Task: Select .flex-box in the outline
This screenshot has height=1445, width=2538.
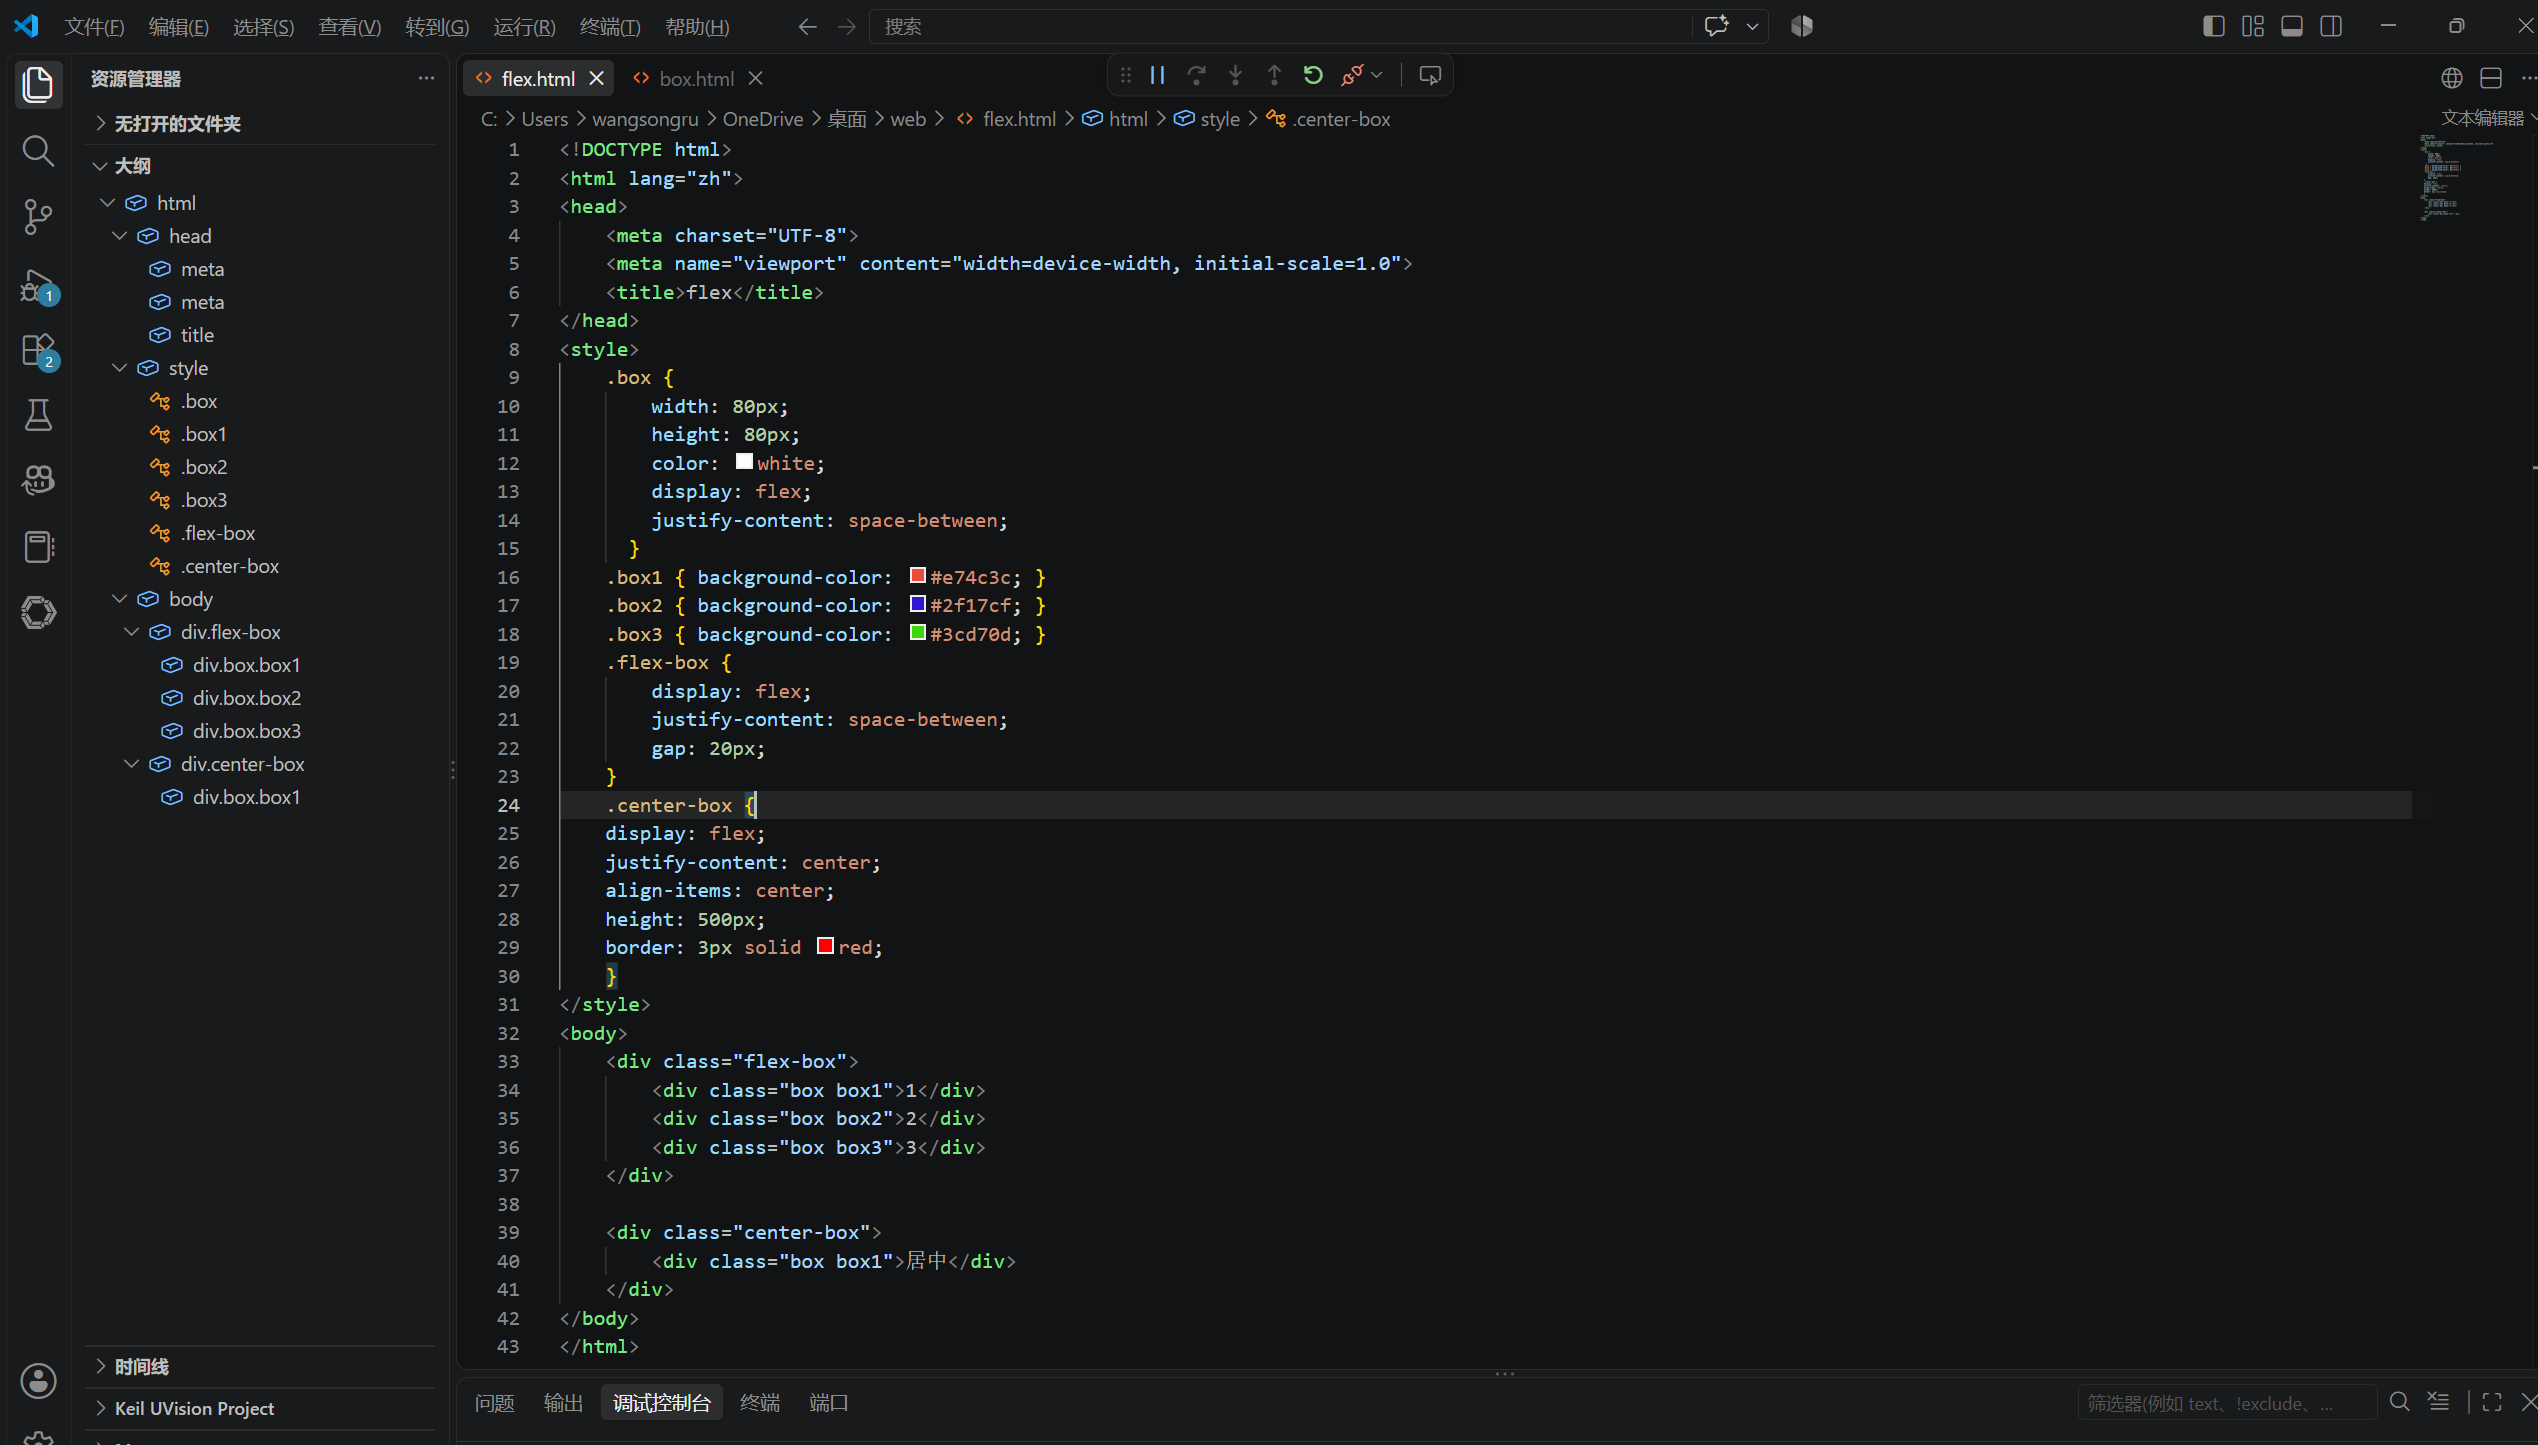Action: (218, 533)
